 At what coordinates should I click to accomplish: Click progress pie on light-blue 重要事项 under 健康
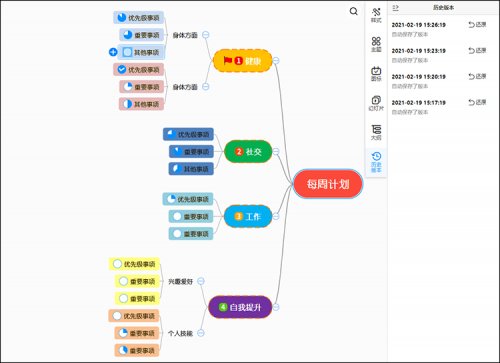128,34
